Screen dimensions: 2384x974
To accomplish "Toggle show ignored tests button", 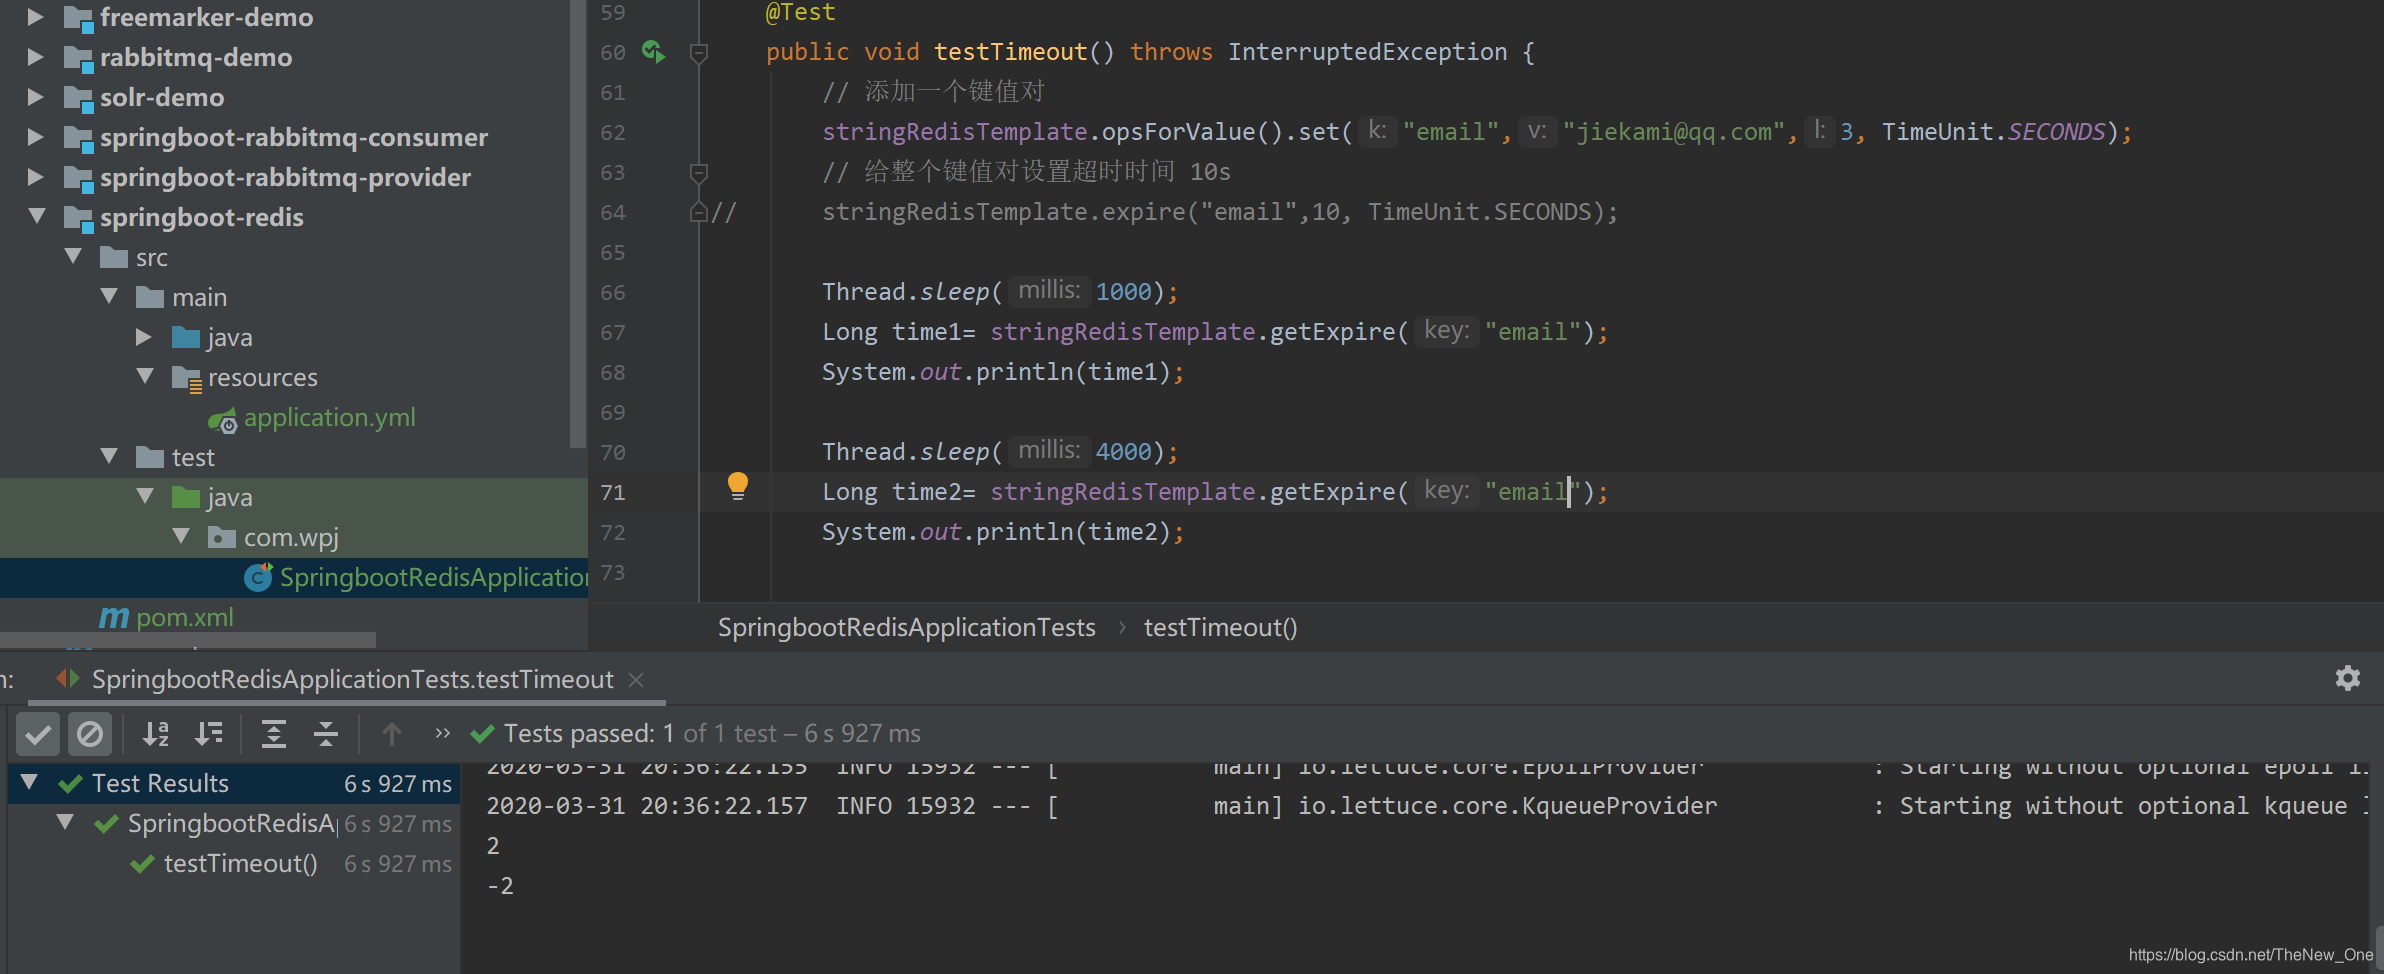I will click(90, 735).
